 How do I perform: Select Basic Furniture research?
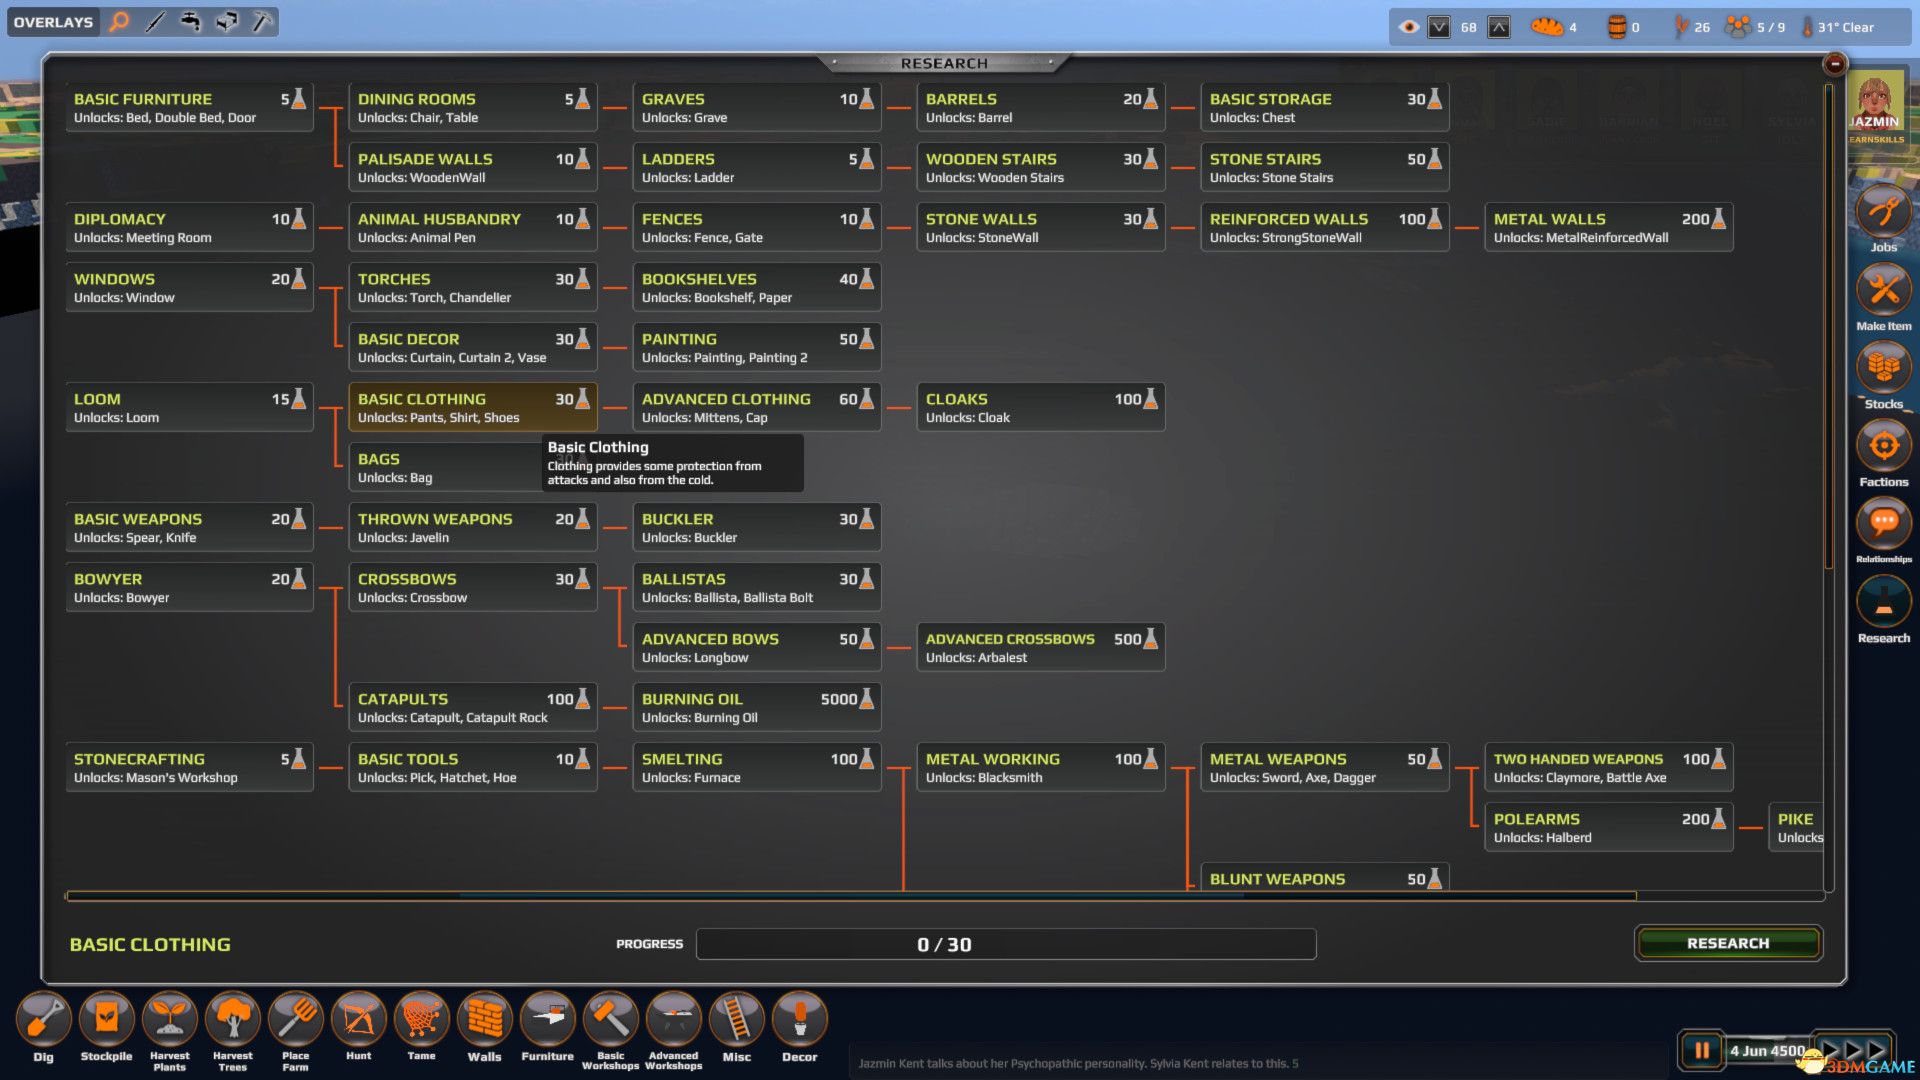190,108
